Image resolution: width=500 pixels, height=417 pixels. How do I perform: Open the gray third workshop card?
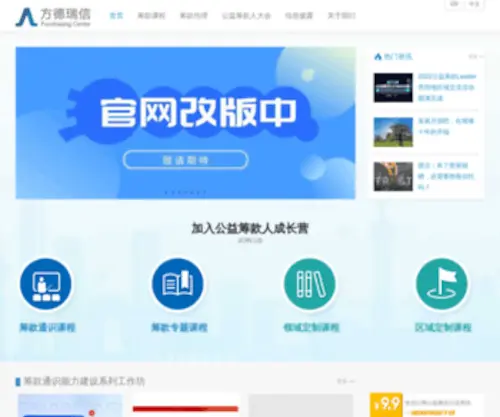(301, 405)
